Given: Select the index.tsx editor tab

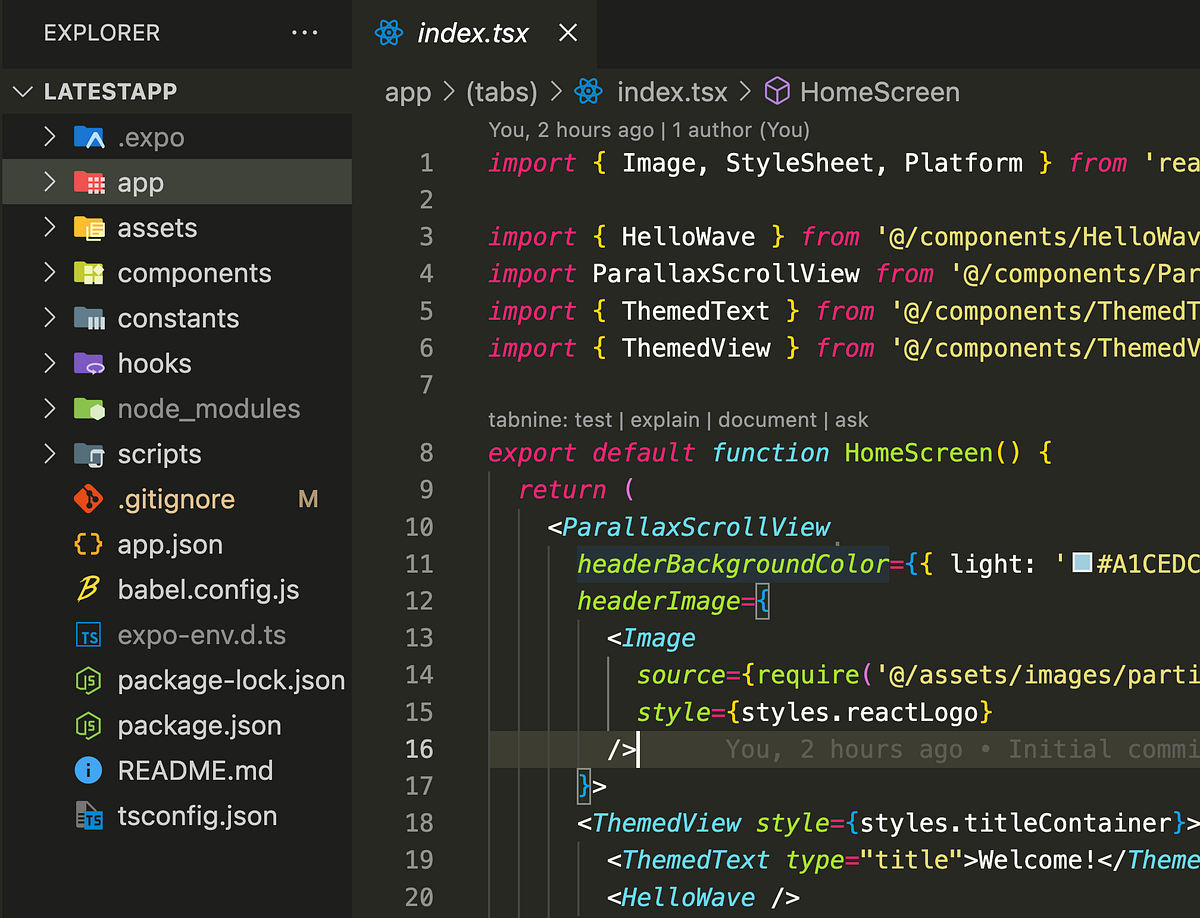Looking at the screenshot, I should coord(471,33).
